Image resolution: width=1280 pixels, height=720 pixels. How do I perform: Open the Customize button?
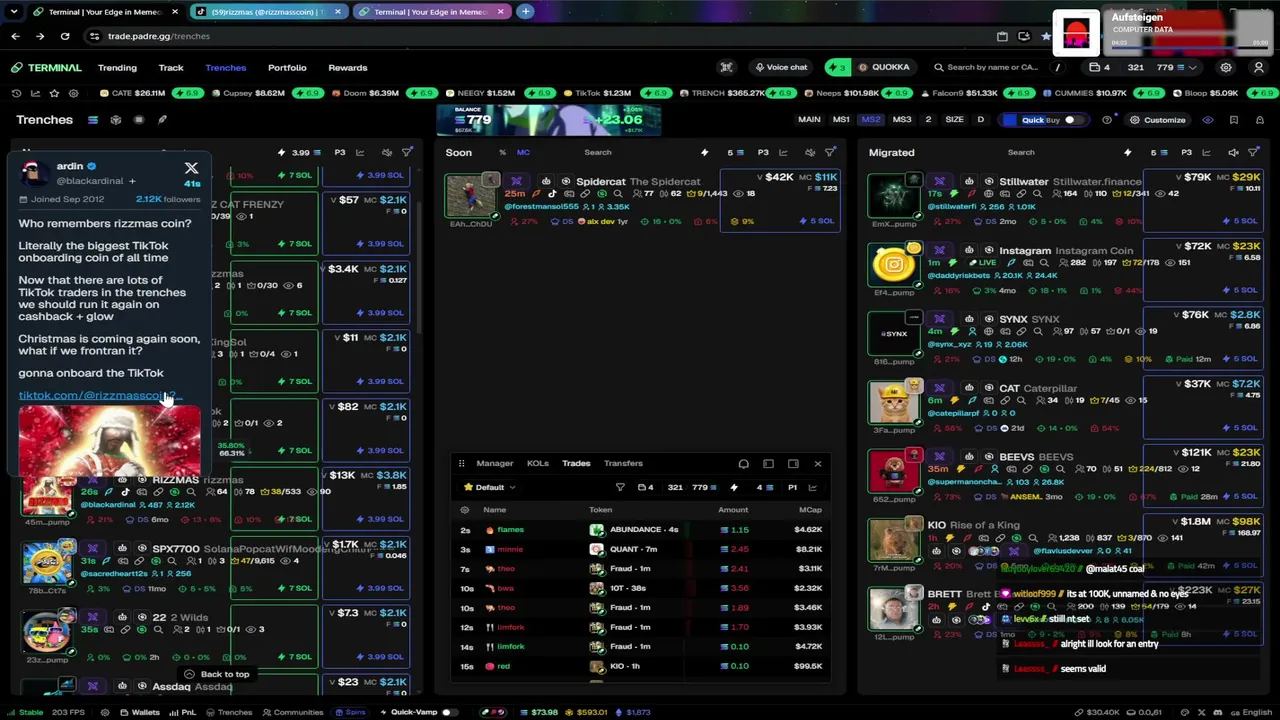[x=1157, y=120]
